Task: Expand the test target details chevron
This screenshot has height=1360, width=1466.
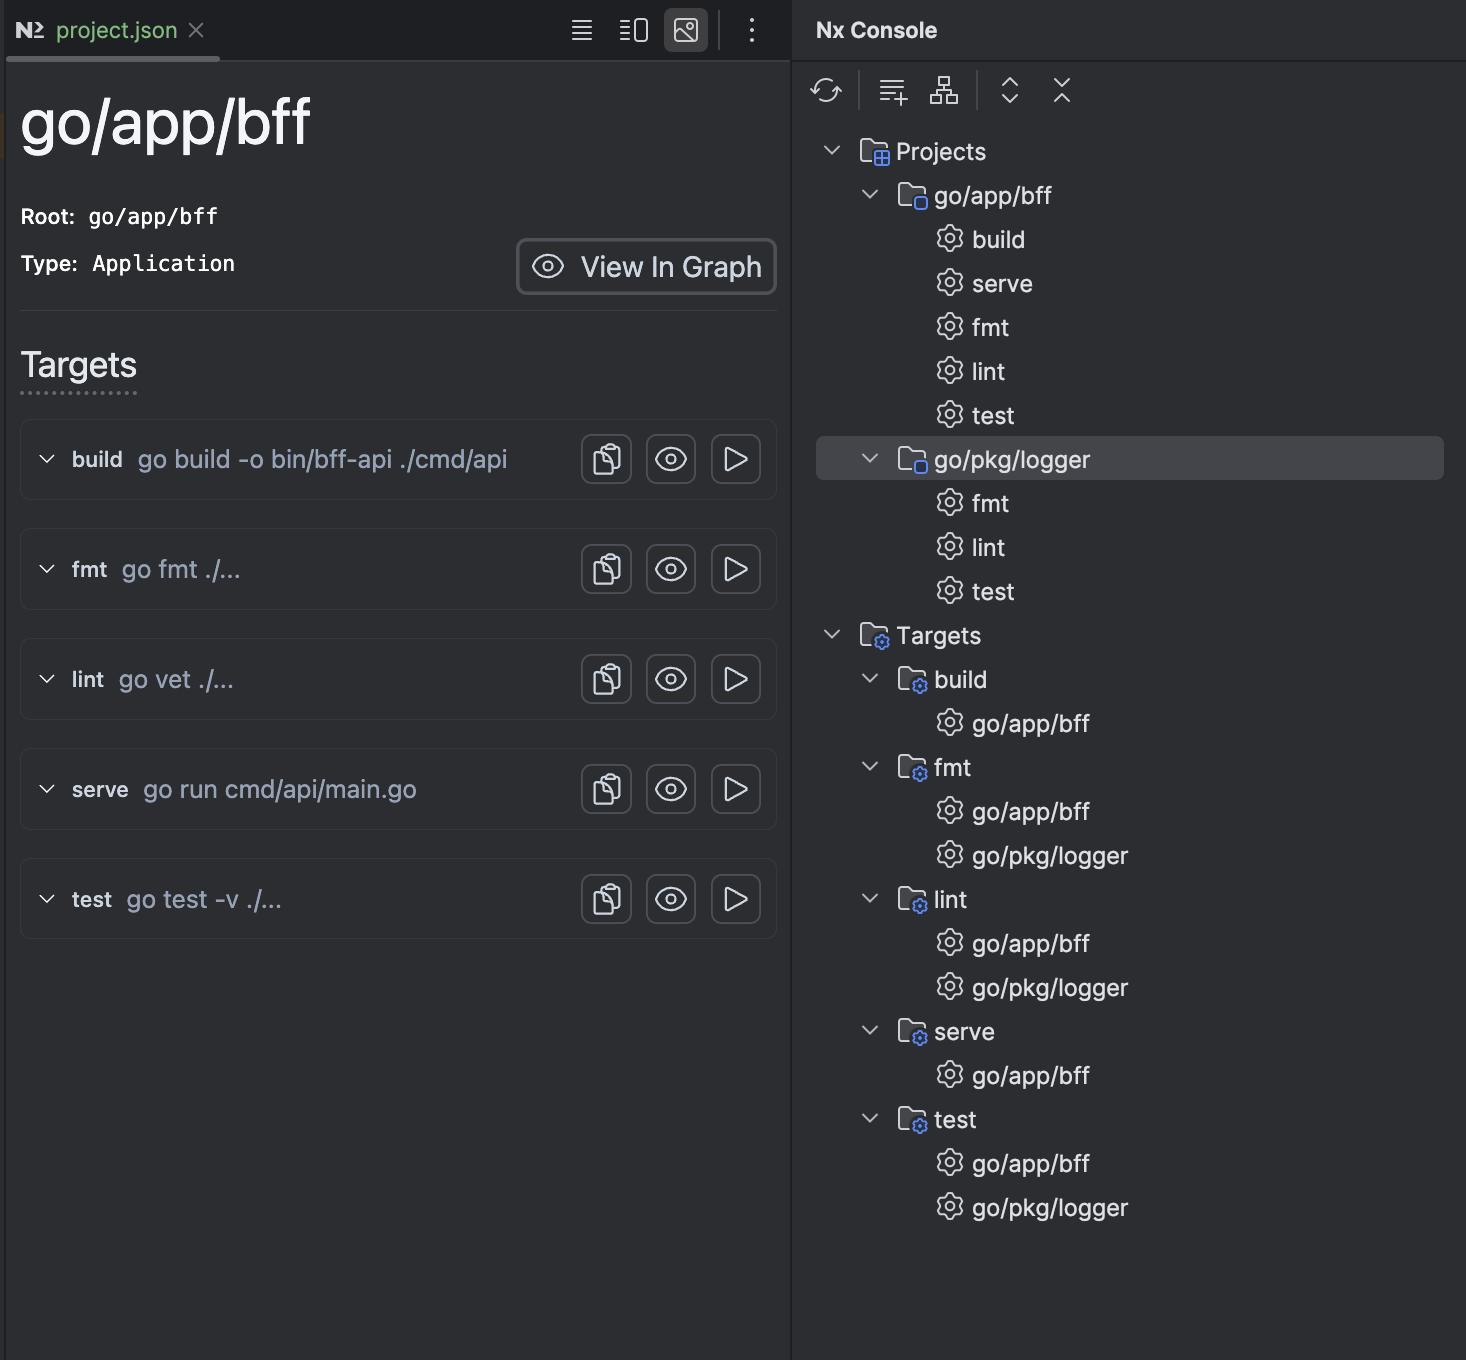Action: (x=46, y=899)
